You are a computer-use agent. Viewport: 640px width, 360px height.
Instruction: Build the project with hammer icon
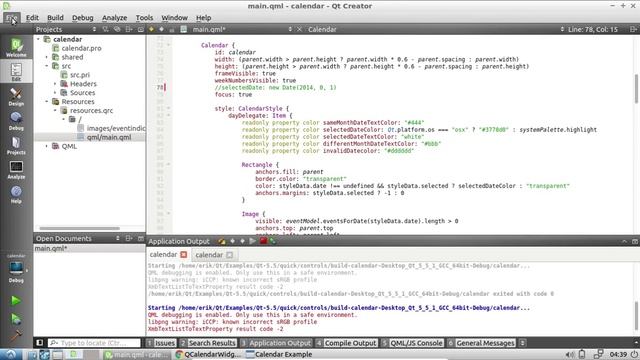(16, 336)
